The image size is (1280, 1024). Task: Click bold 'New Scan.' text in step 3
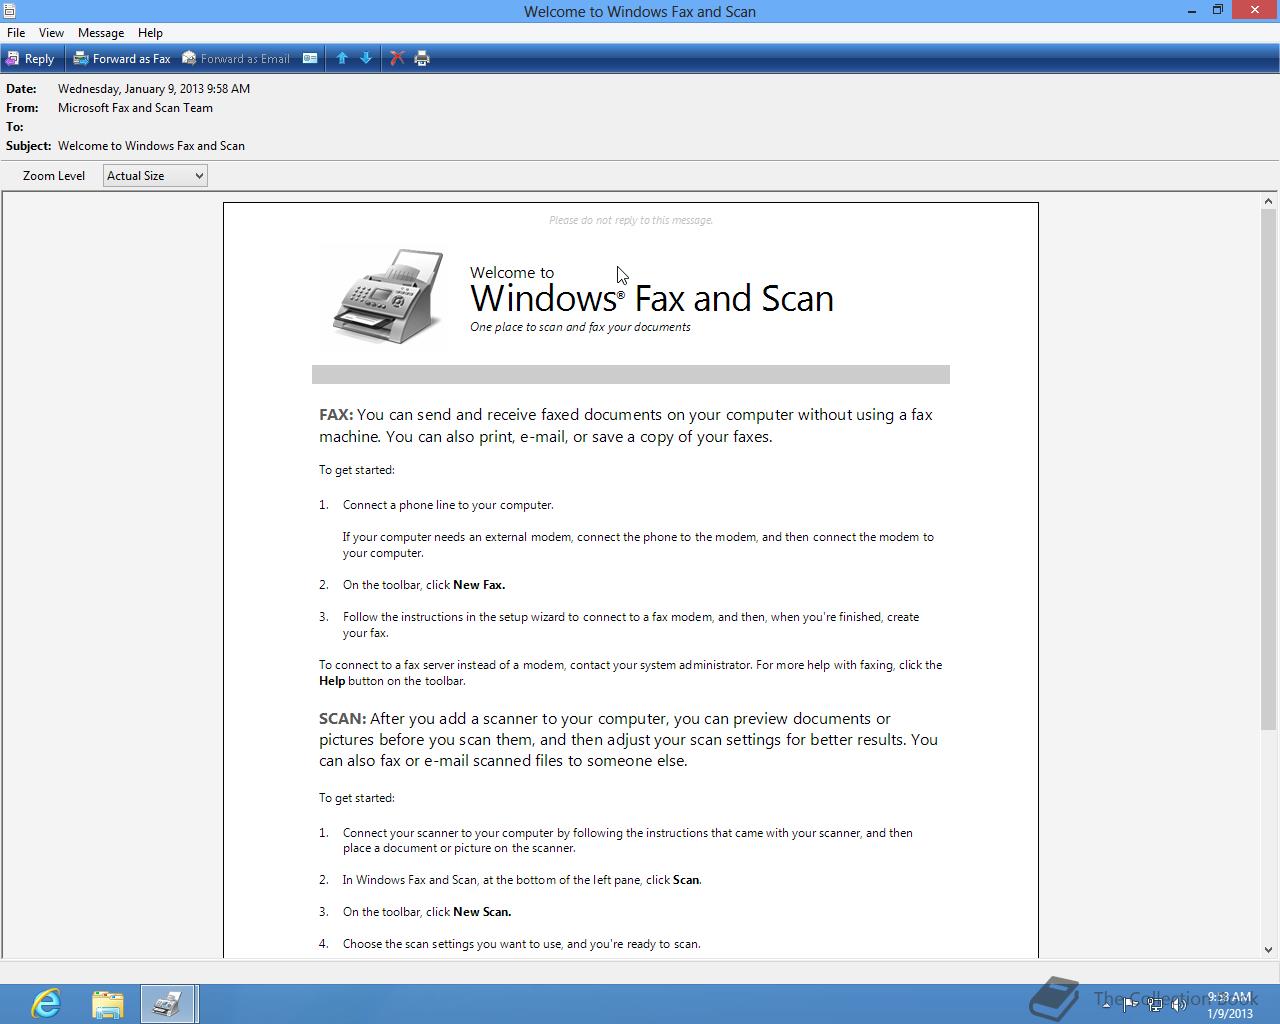[x=482, y=912]
